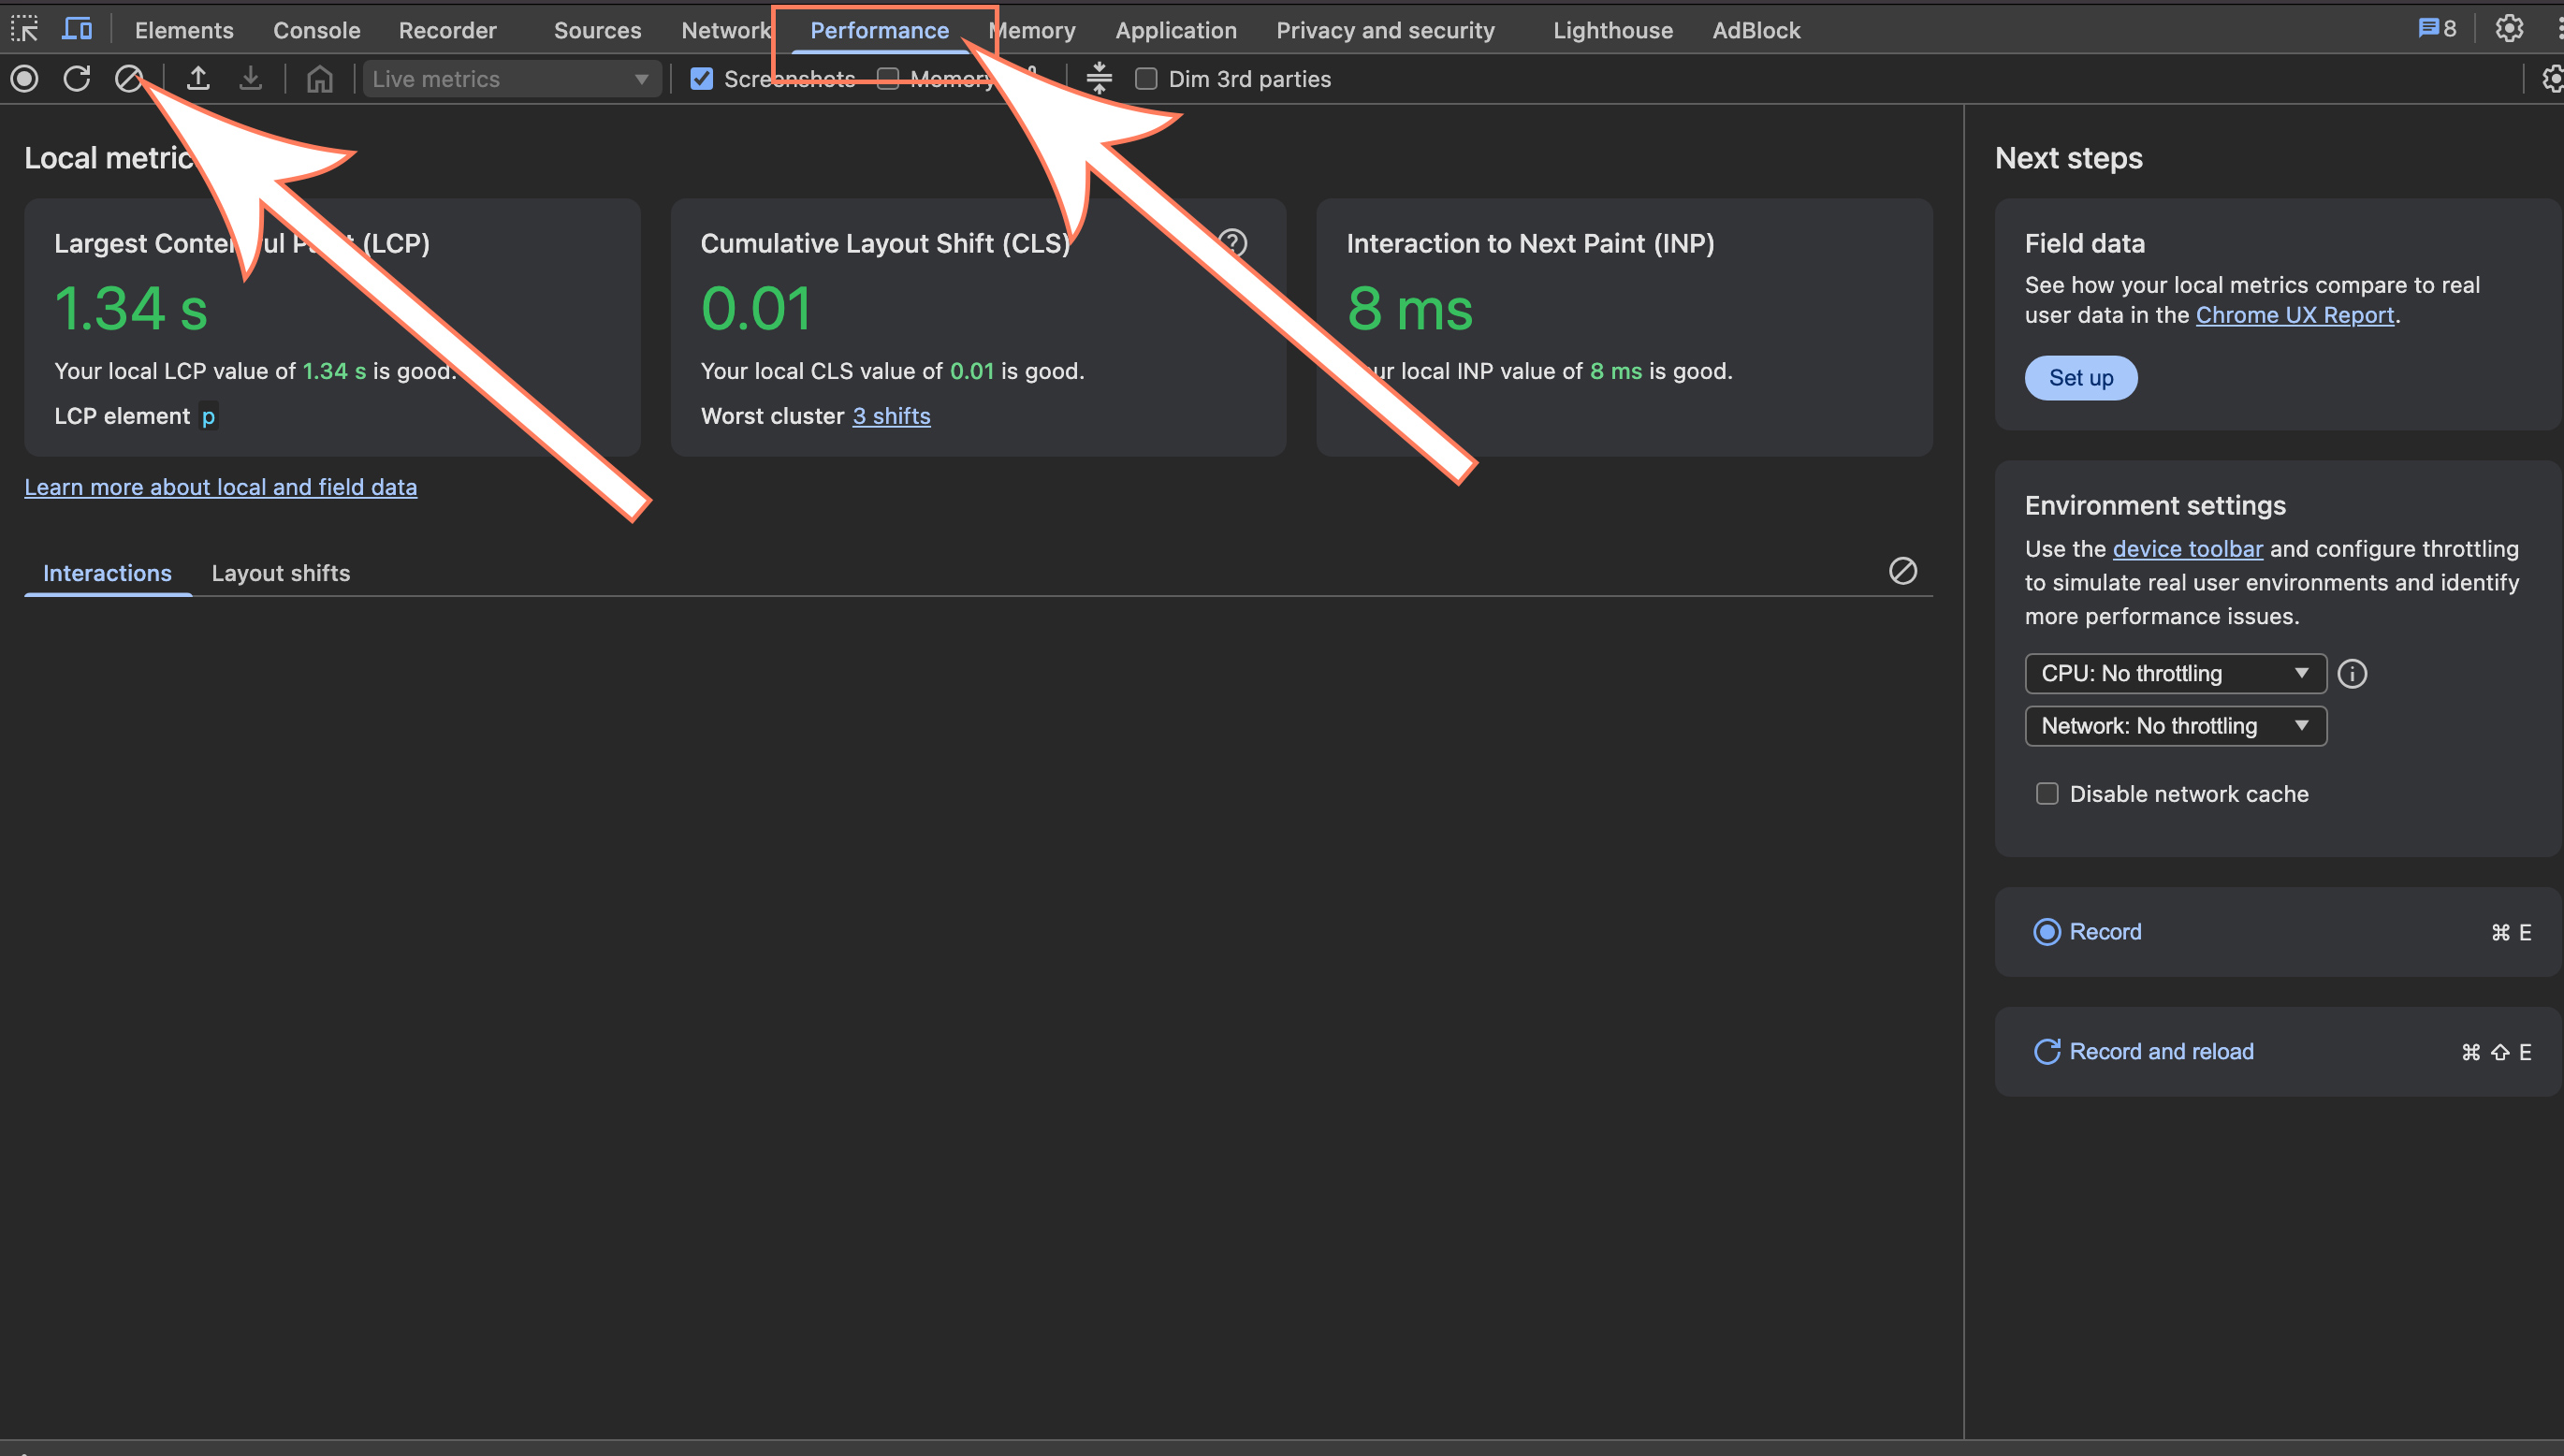Go to the landing page home icon
Screen dimensions: 2564x1456
(x=319, y=78)
